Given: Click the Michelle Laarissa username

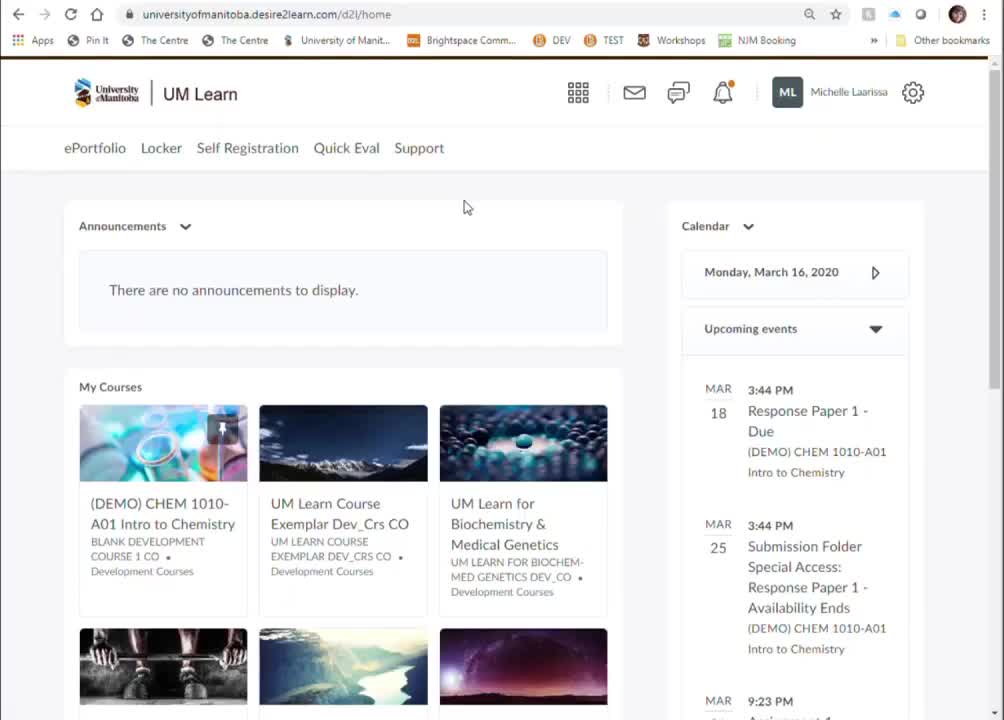Looking at the screenshot, I should [x=849, y=92].
